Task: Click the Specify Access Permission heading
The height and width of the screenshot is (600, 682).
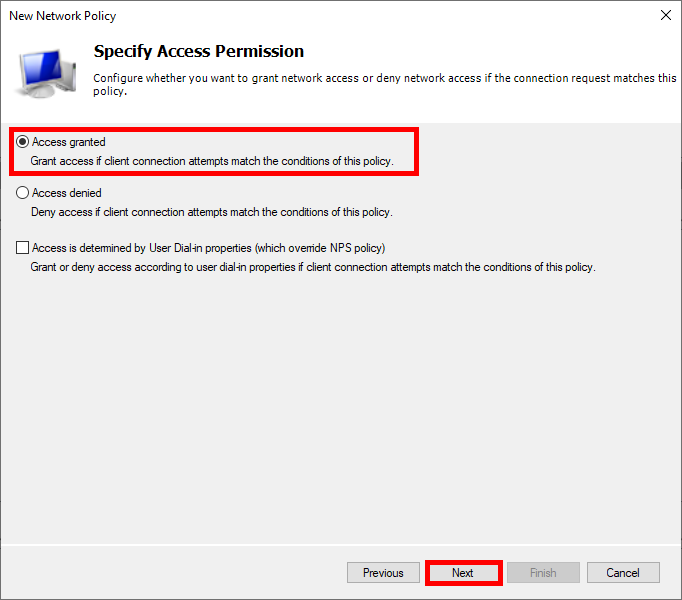Action: pos(198,51)
